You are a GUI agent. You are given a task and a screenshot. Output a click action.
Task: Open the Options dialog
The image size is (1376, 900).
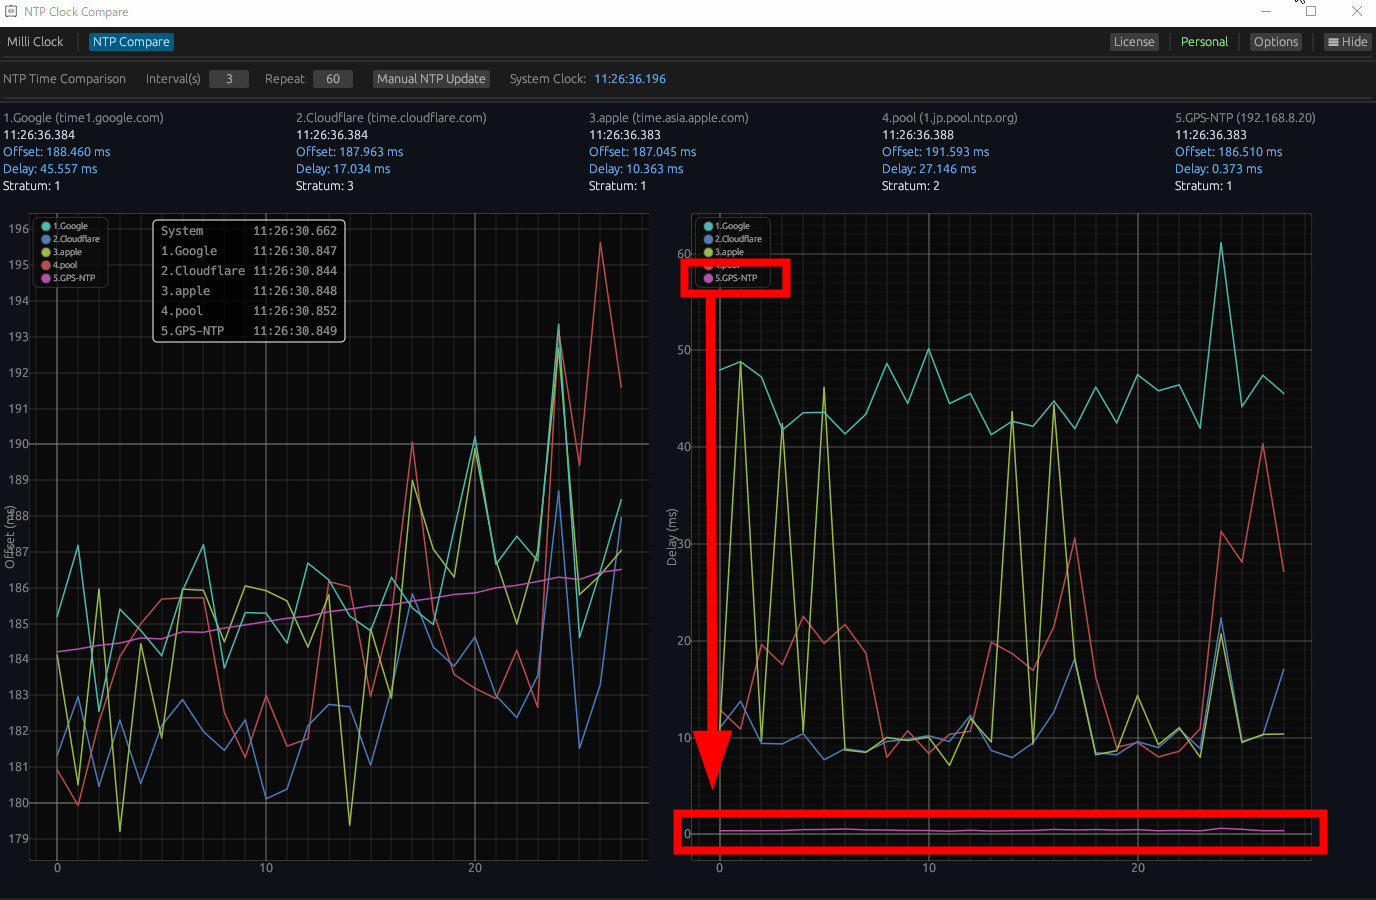coord(1276,42)
